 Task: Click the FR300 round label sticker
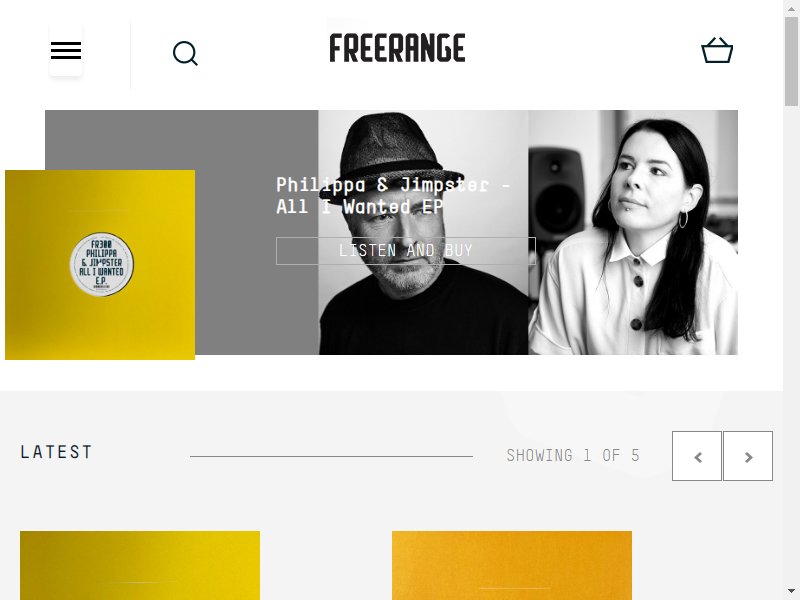102,264
